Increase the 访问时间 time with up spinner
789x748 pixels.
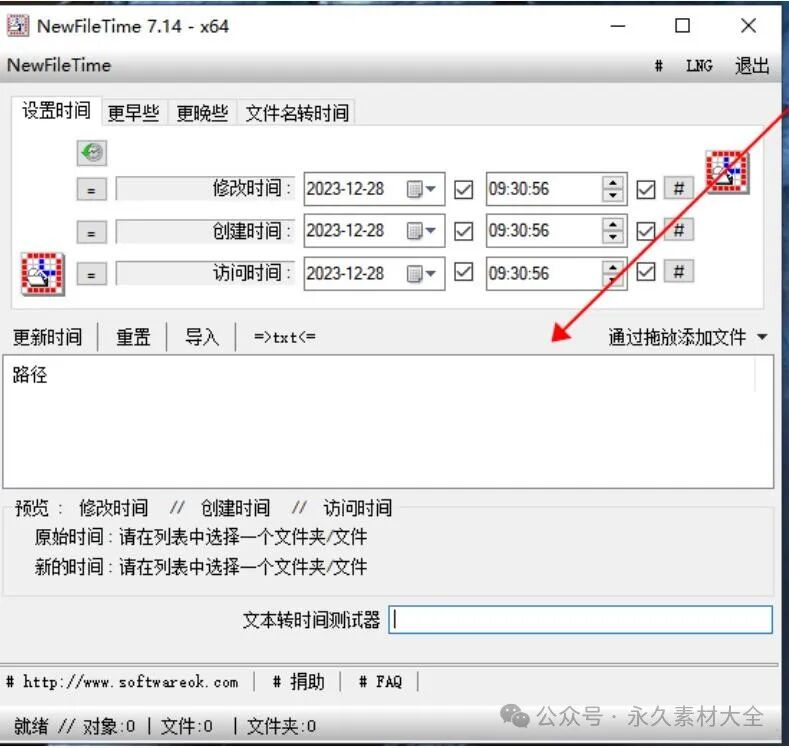612,267
